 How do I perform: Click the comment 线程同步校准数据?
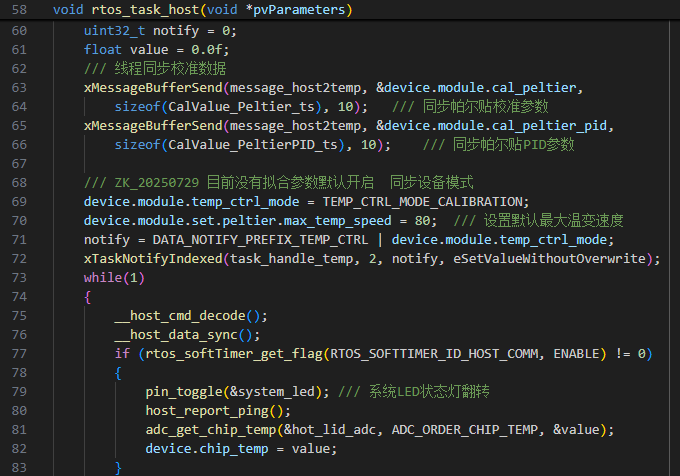coord(170,68)
